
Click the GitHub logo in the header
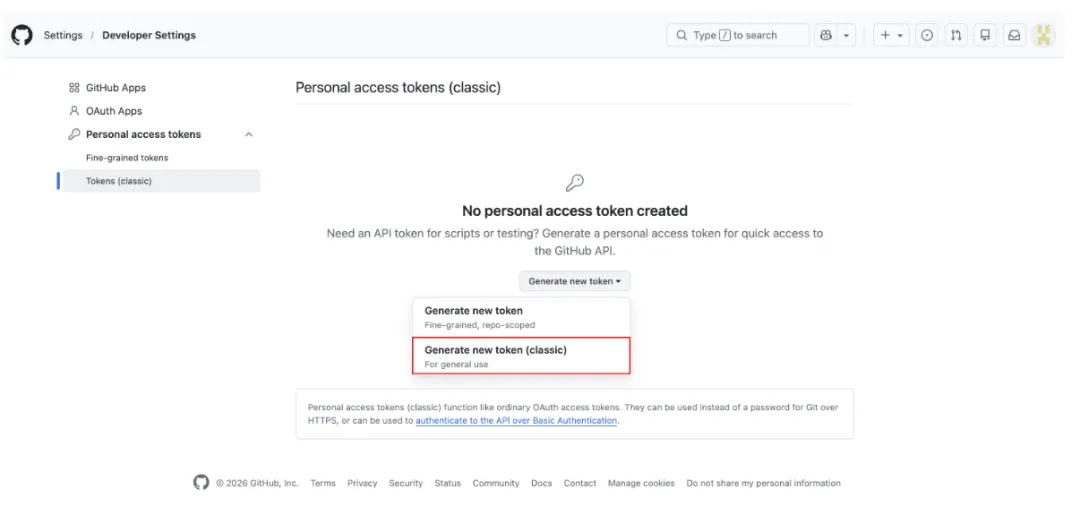pyautogui.click(x=22, y=35)
